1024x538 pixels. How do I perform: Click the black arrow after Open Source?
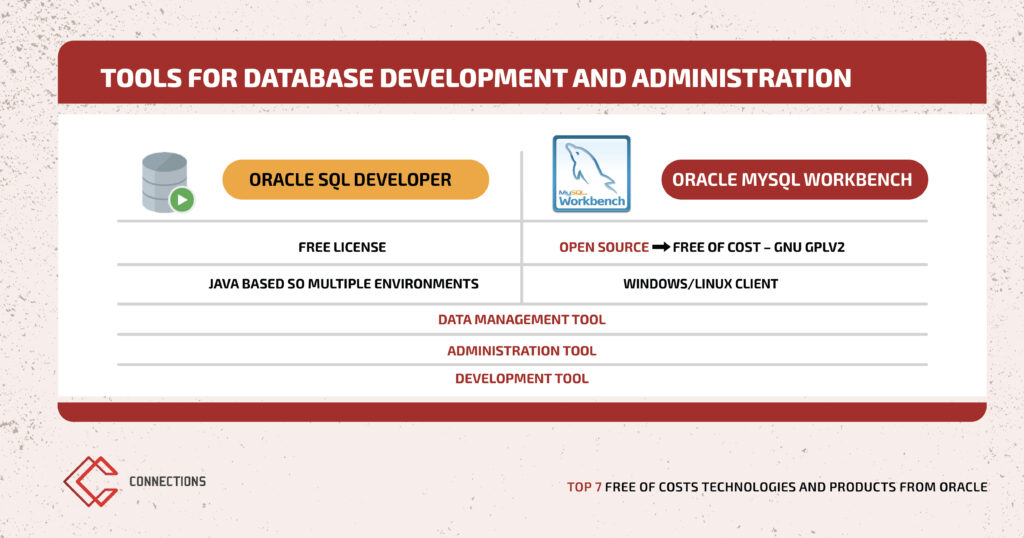(x=661, y=247)
